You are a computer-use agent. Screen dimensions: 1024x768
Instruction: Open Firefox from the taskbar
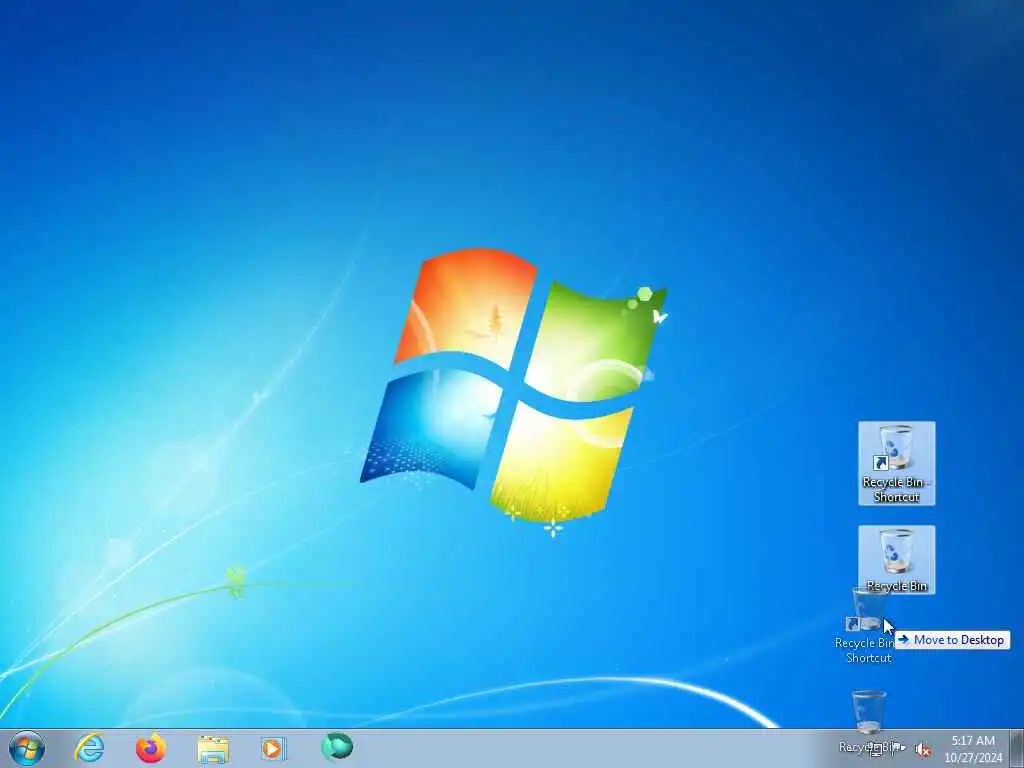tap(150, 748)
